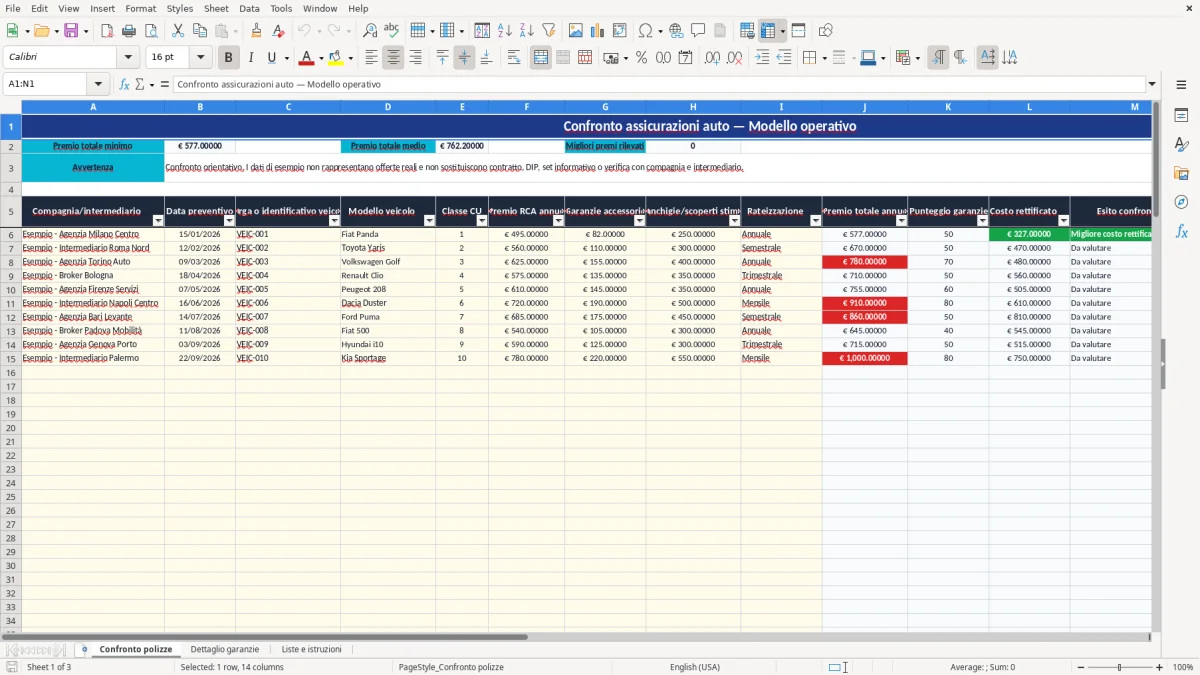The image size is (1200, 675).
Task: Run the spelling check
Action: tap(392, 31)
